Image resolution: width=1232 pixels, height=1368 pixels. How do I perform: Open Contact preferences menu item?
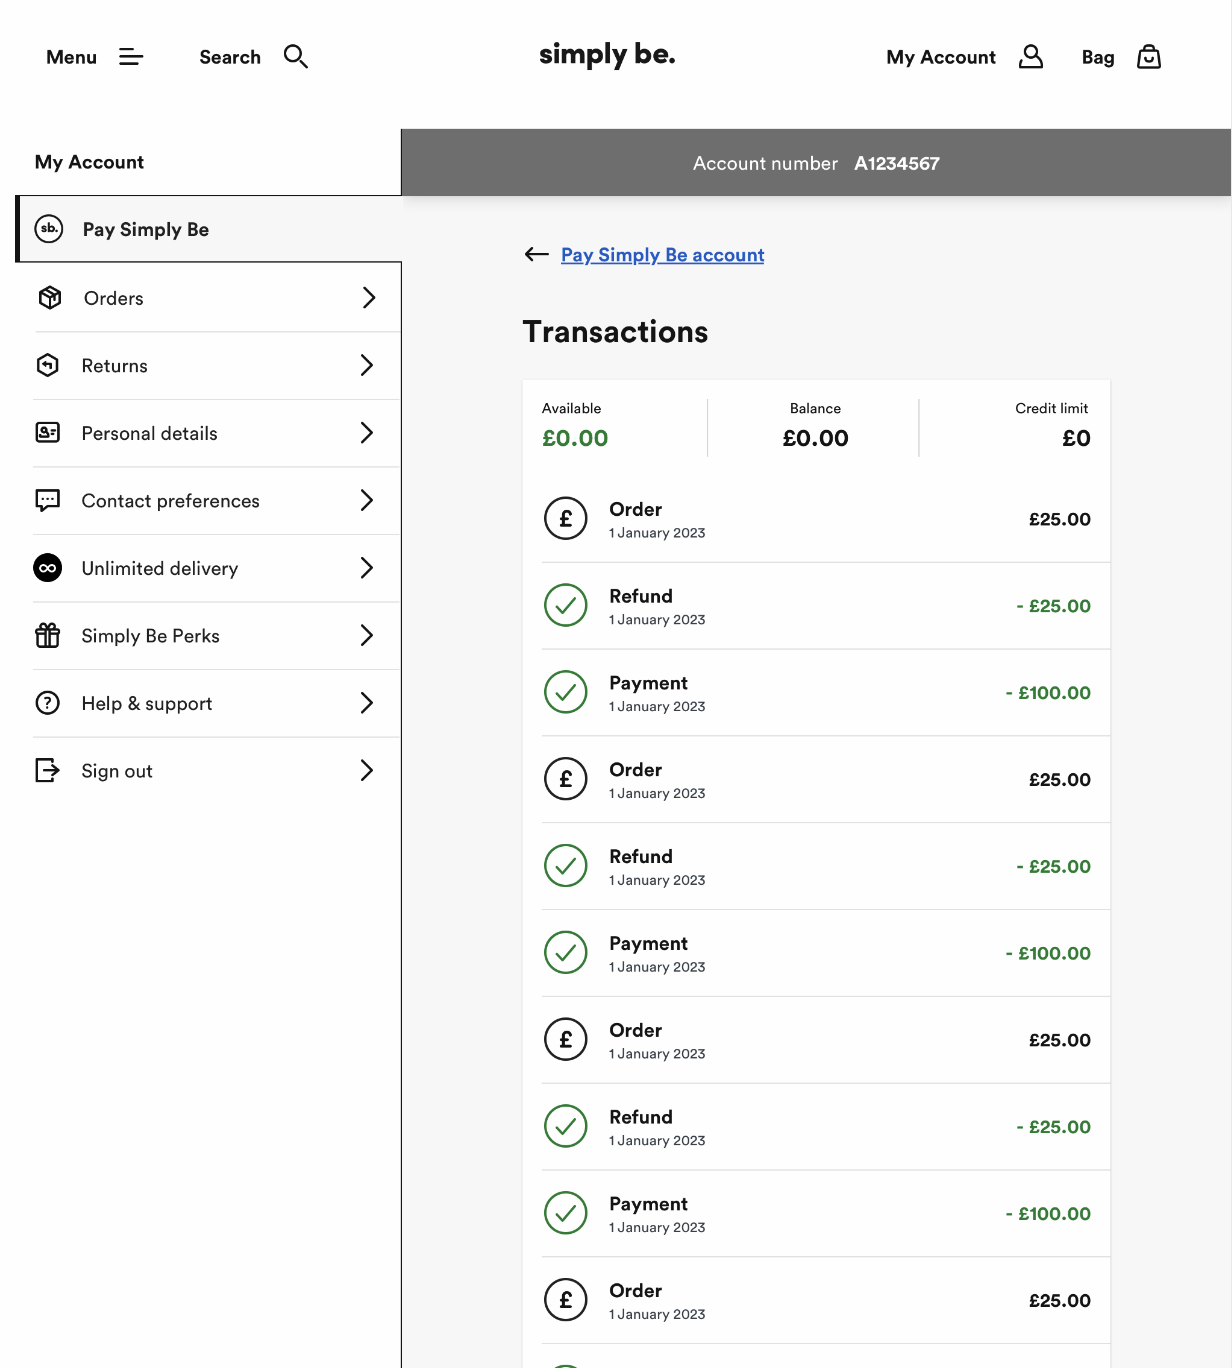(217, 500)
